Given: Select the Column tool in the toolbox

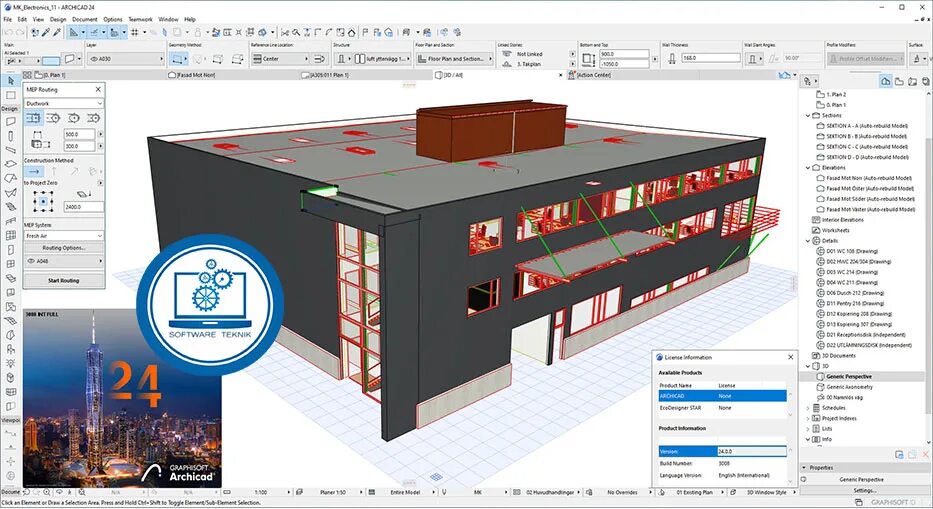Looking at the screenshot, I should [11, 136].
